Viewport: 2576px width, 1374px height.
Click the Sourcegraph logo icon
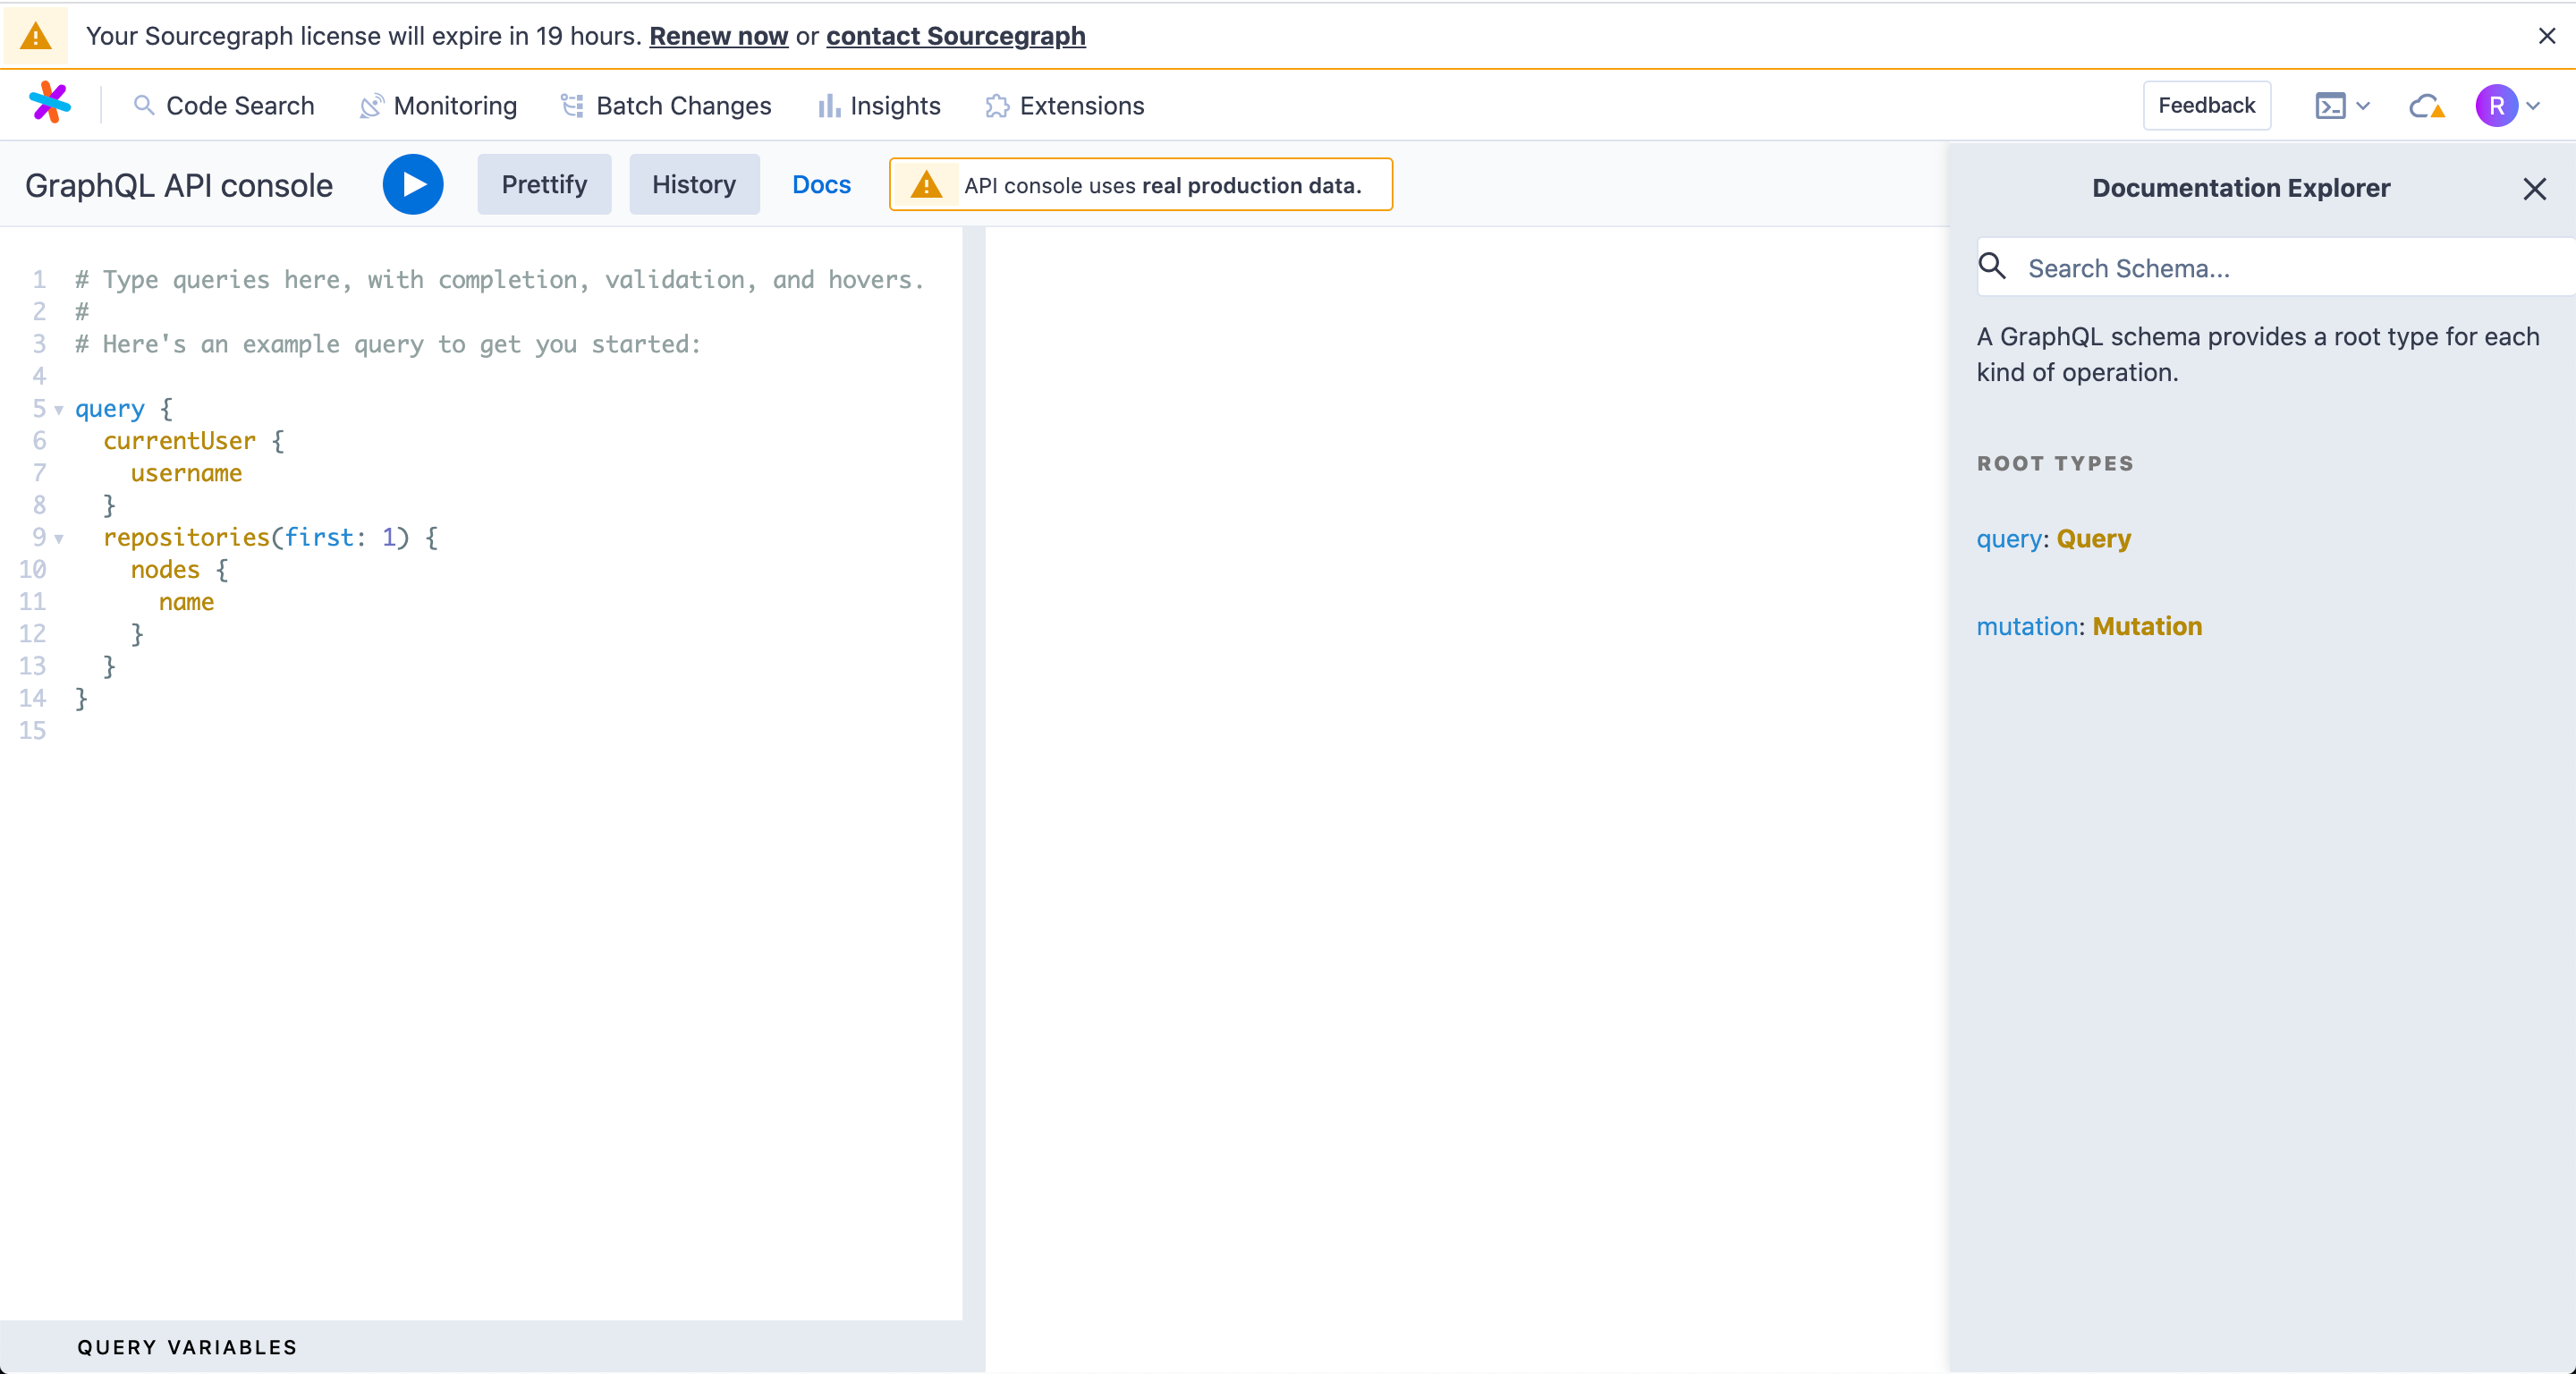tap(50, 104)
